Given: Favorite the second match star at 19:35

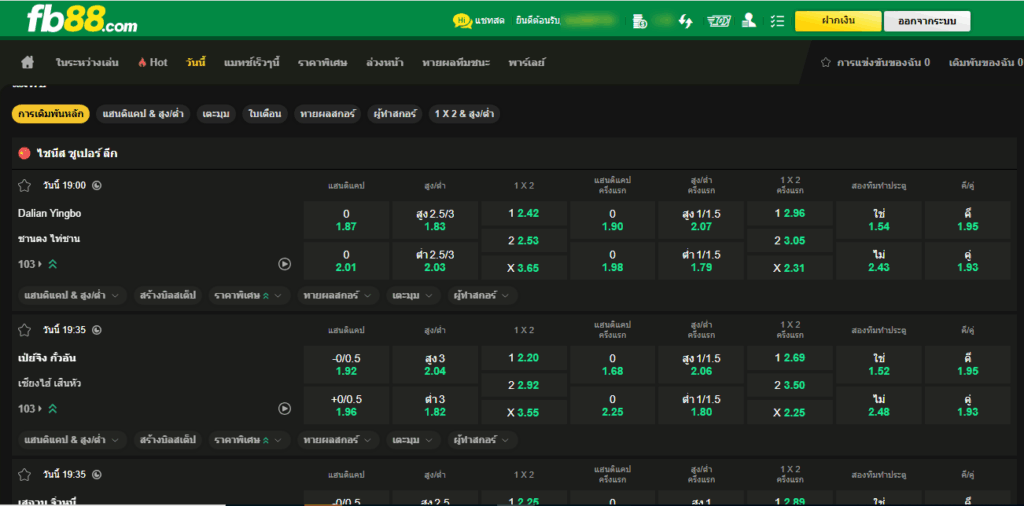Looking at the screenshot, I should tap(24, 330).
